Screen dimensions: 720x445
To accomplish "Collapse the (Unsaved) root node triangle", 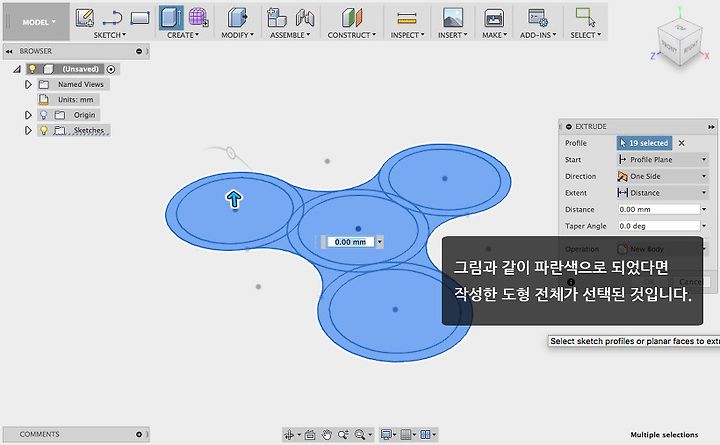I will pos(17,69).
